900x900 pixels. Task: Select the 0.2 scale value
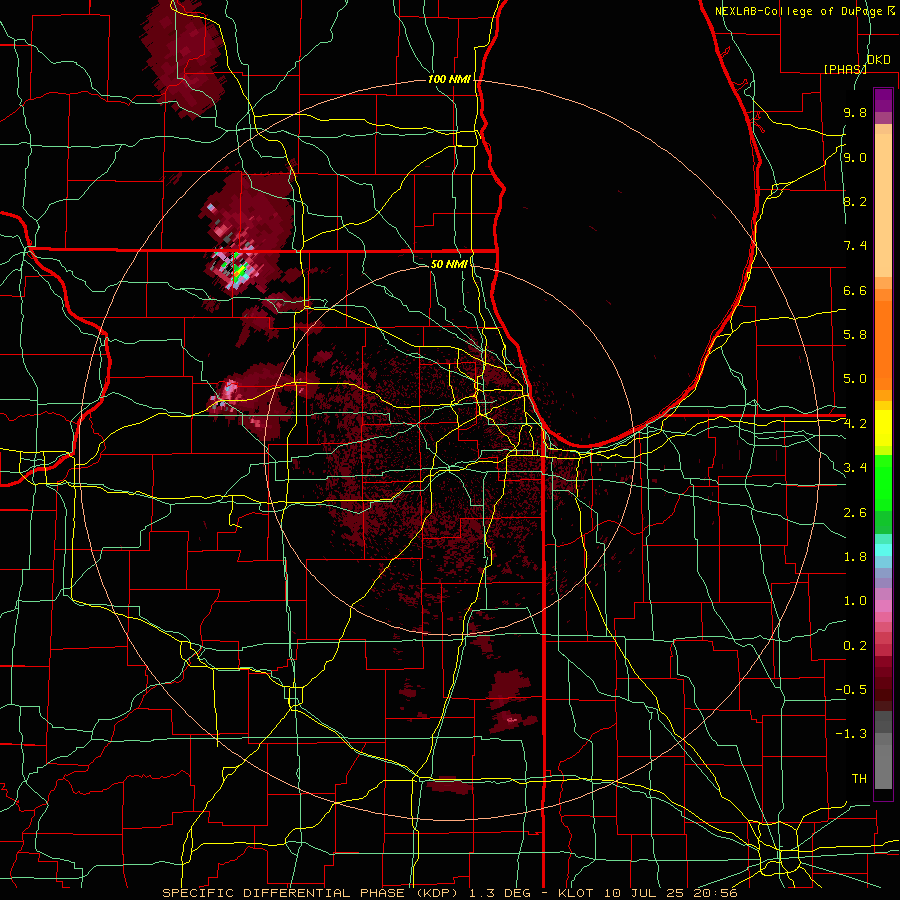tap(855, 646)
